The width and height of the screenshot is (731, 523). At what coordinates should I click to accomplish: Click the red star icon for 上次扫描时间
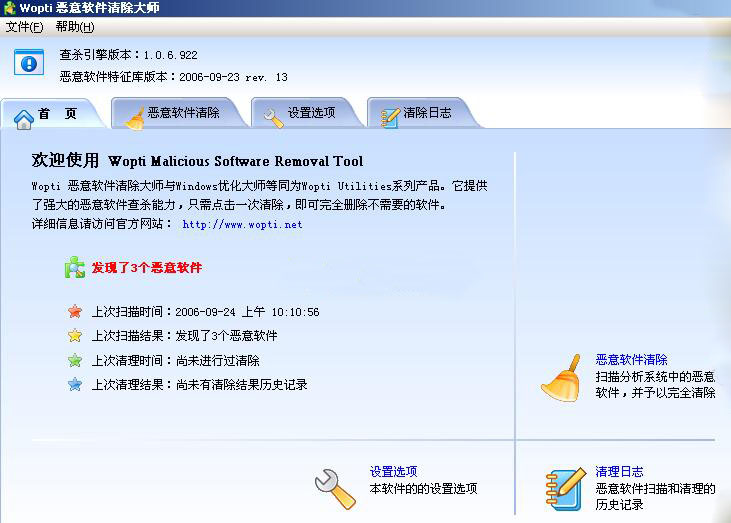75,312
